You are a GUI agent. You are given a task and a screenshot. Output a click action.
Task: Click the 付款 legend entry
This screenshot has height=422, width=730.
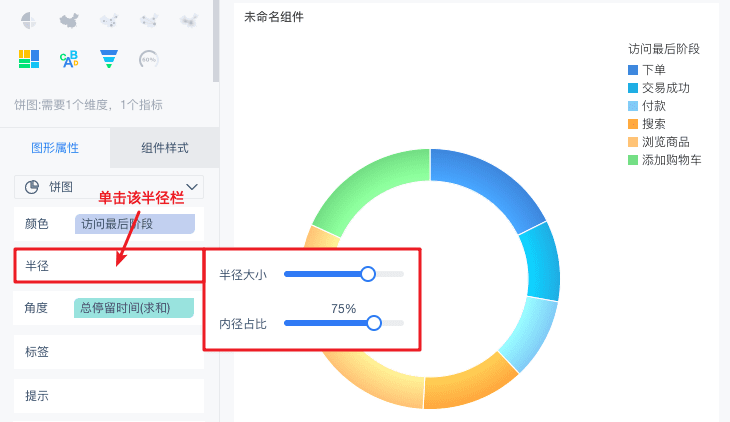(647, 106)
